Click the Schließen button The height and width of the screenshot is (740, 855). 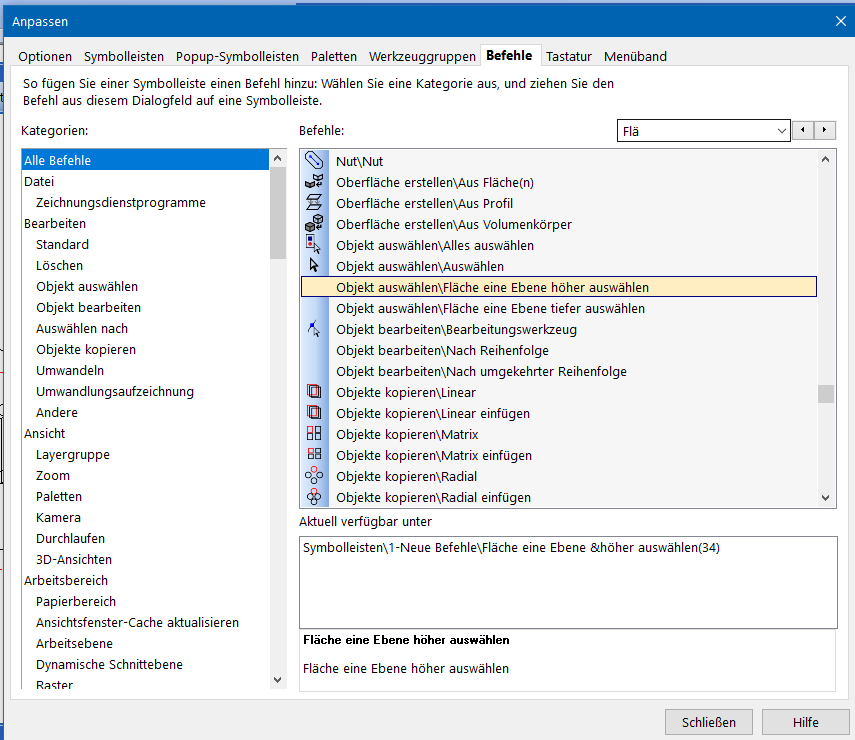(x=708, y=722)
